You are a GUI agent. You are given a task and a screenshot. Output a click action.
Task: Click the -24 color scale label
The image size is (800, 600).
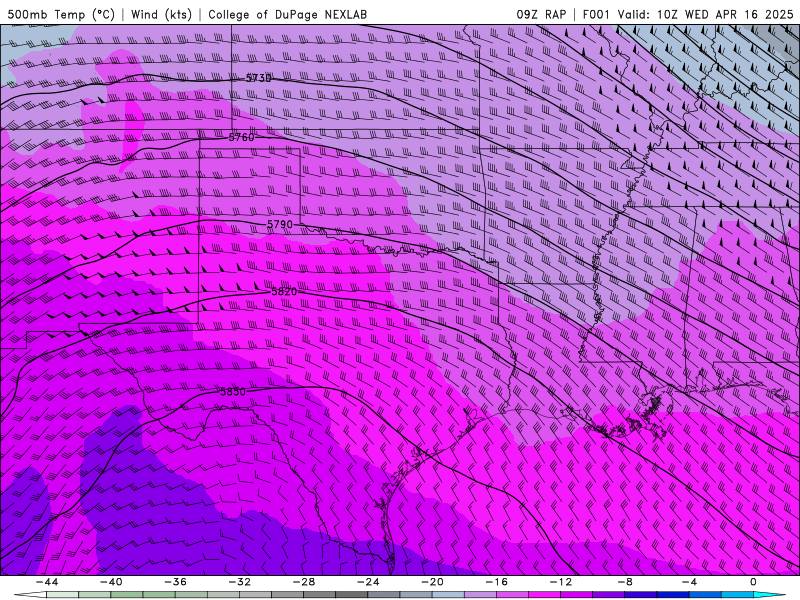(368, 582)
